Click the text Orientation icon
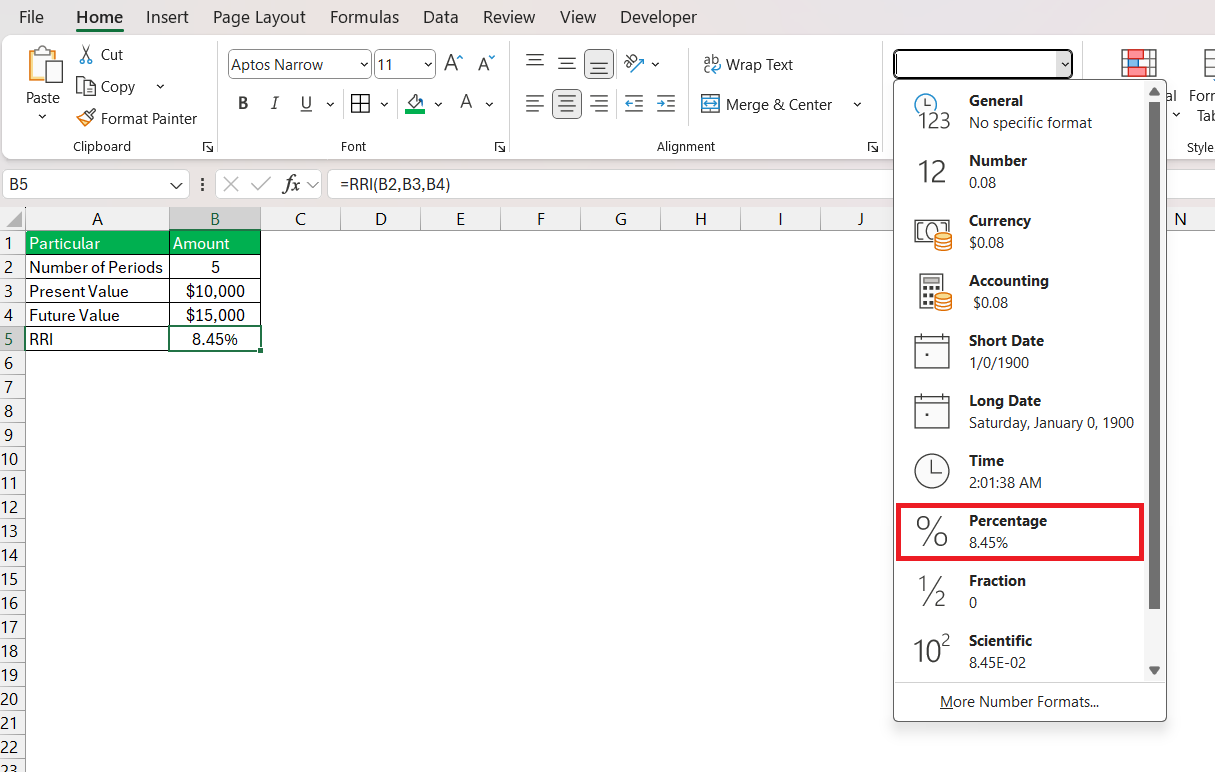The width and height of the screenshot is (1215, 772). click(634, 64)
